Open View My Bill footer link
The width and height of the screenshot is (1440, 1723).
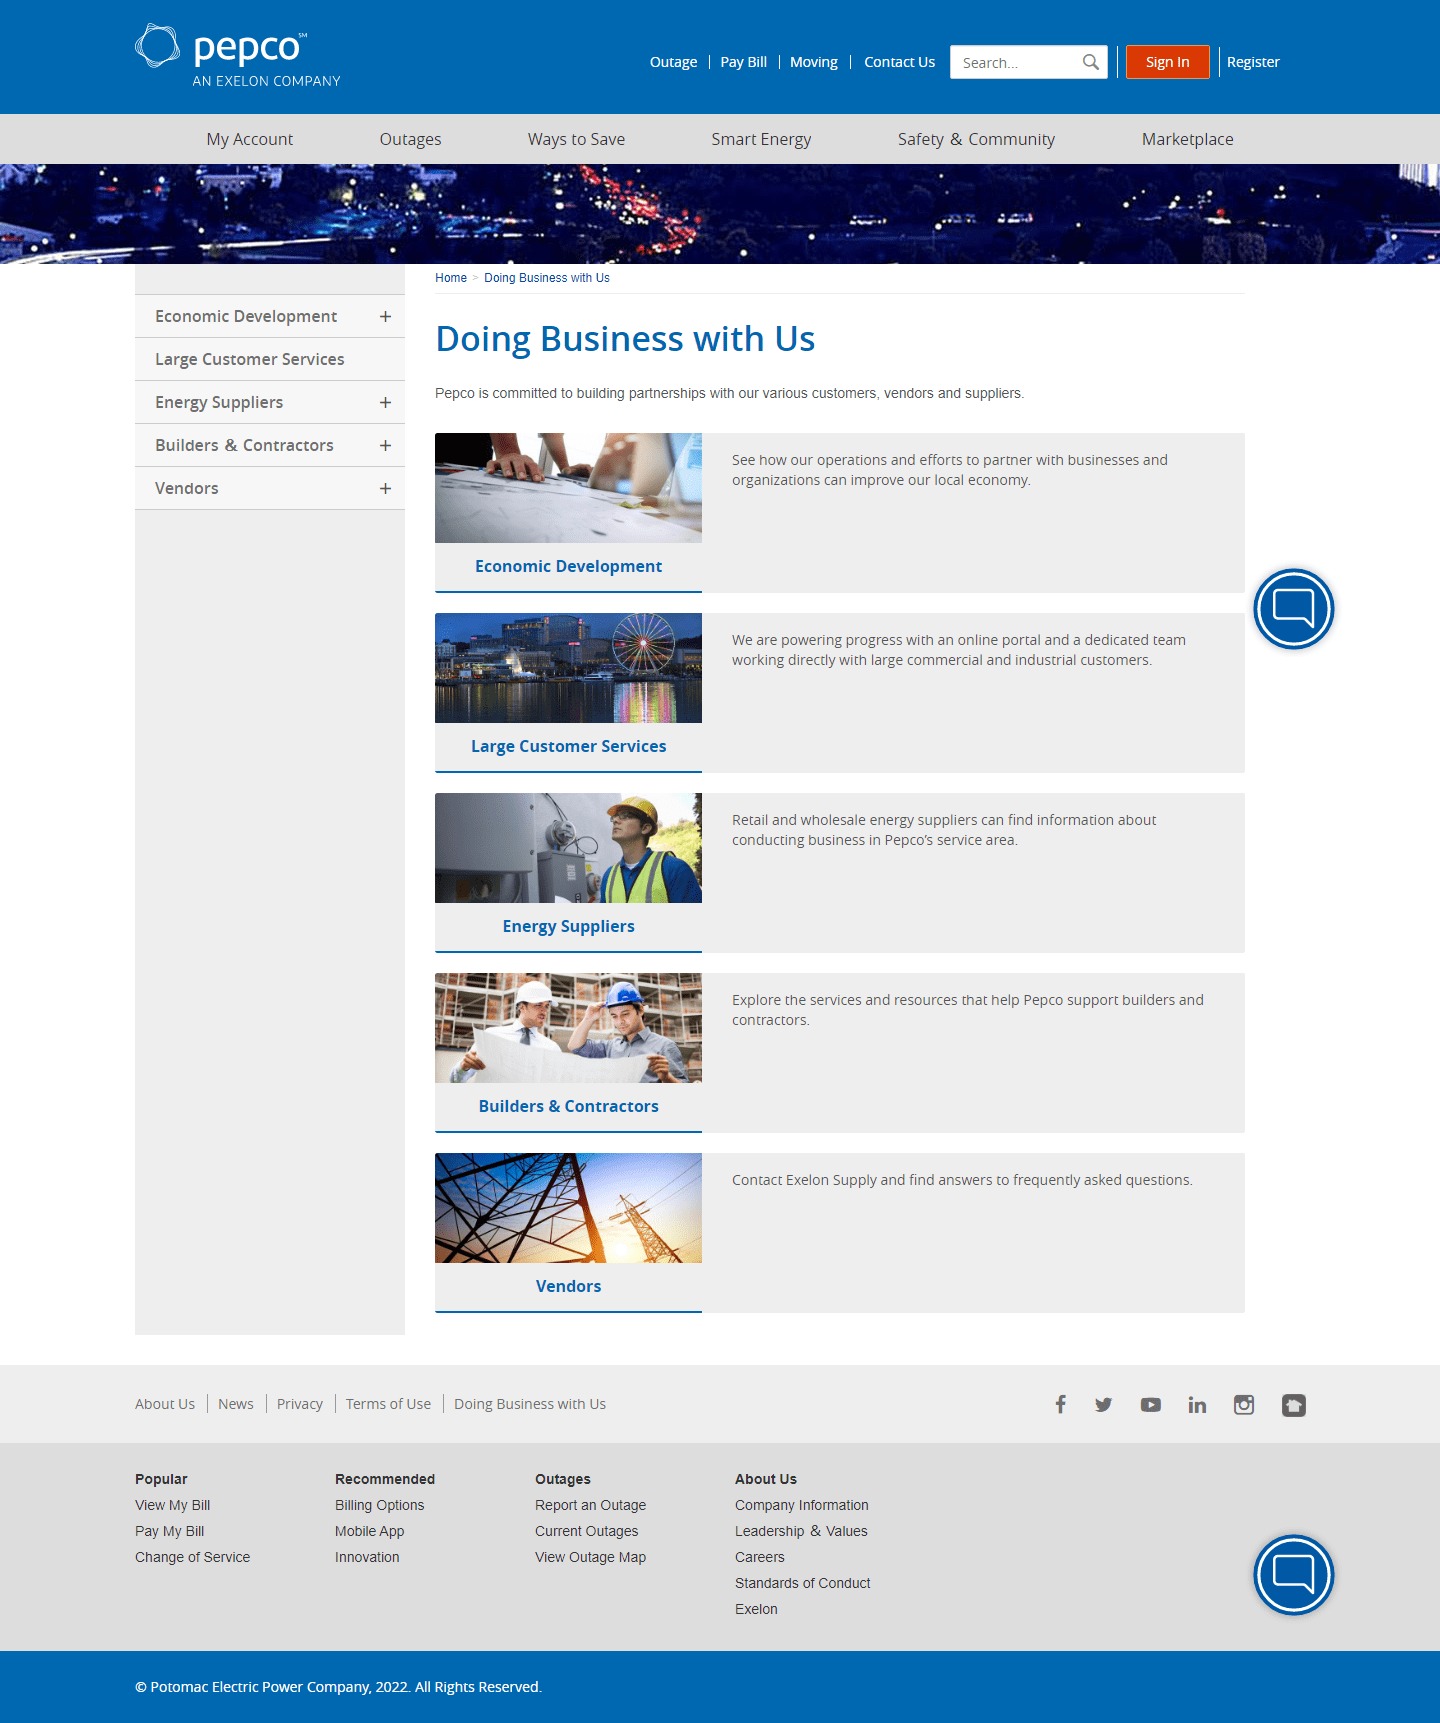point(173,1505)
